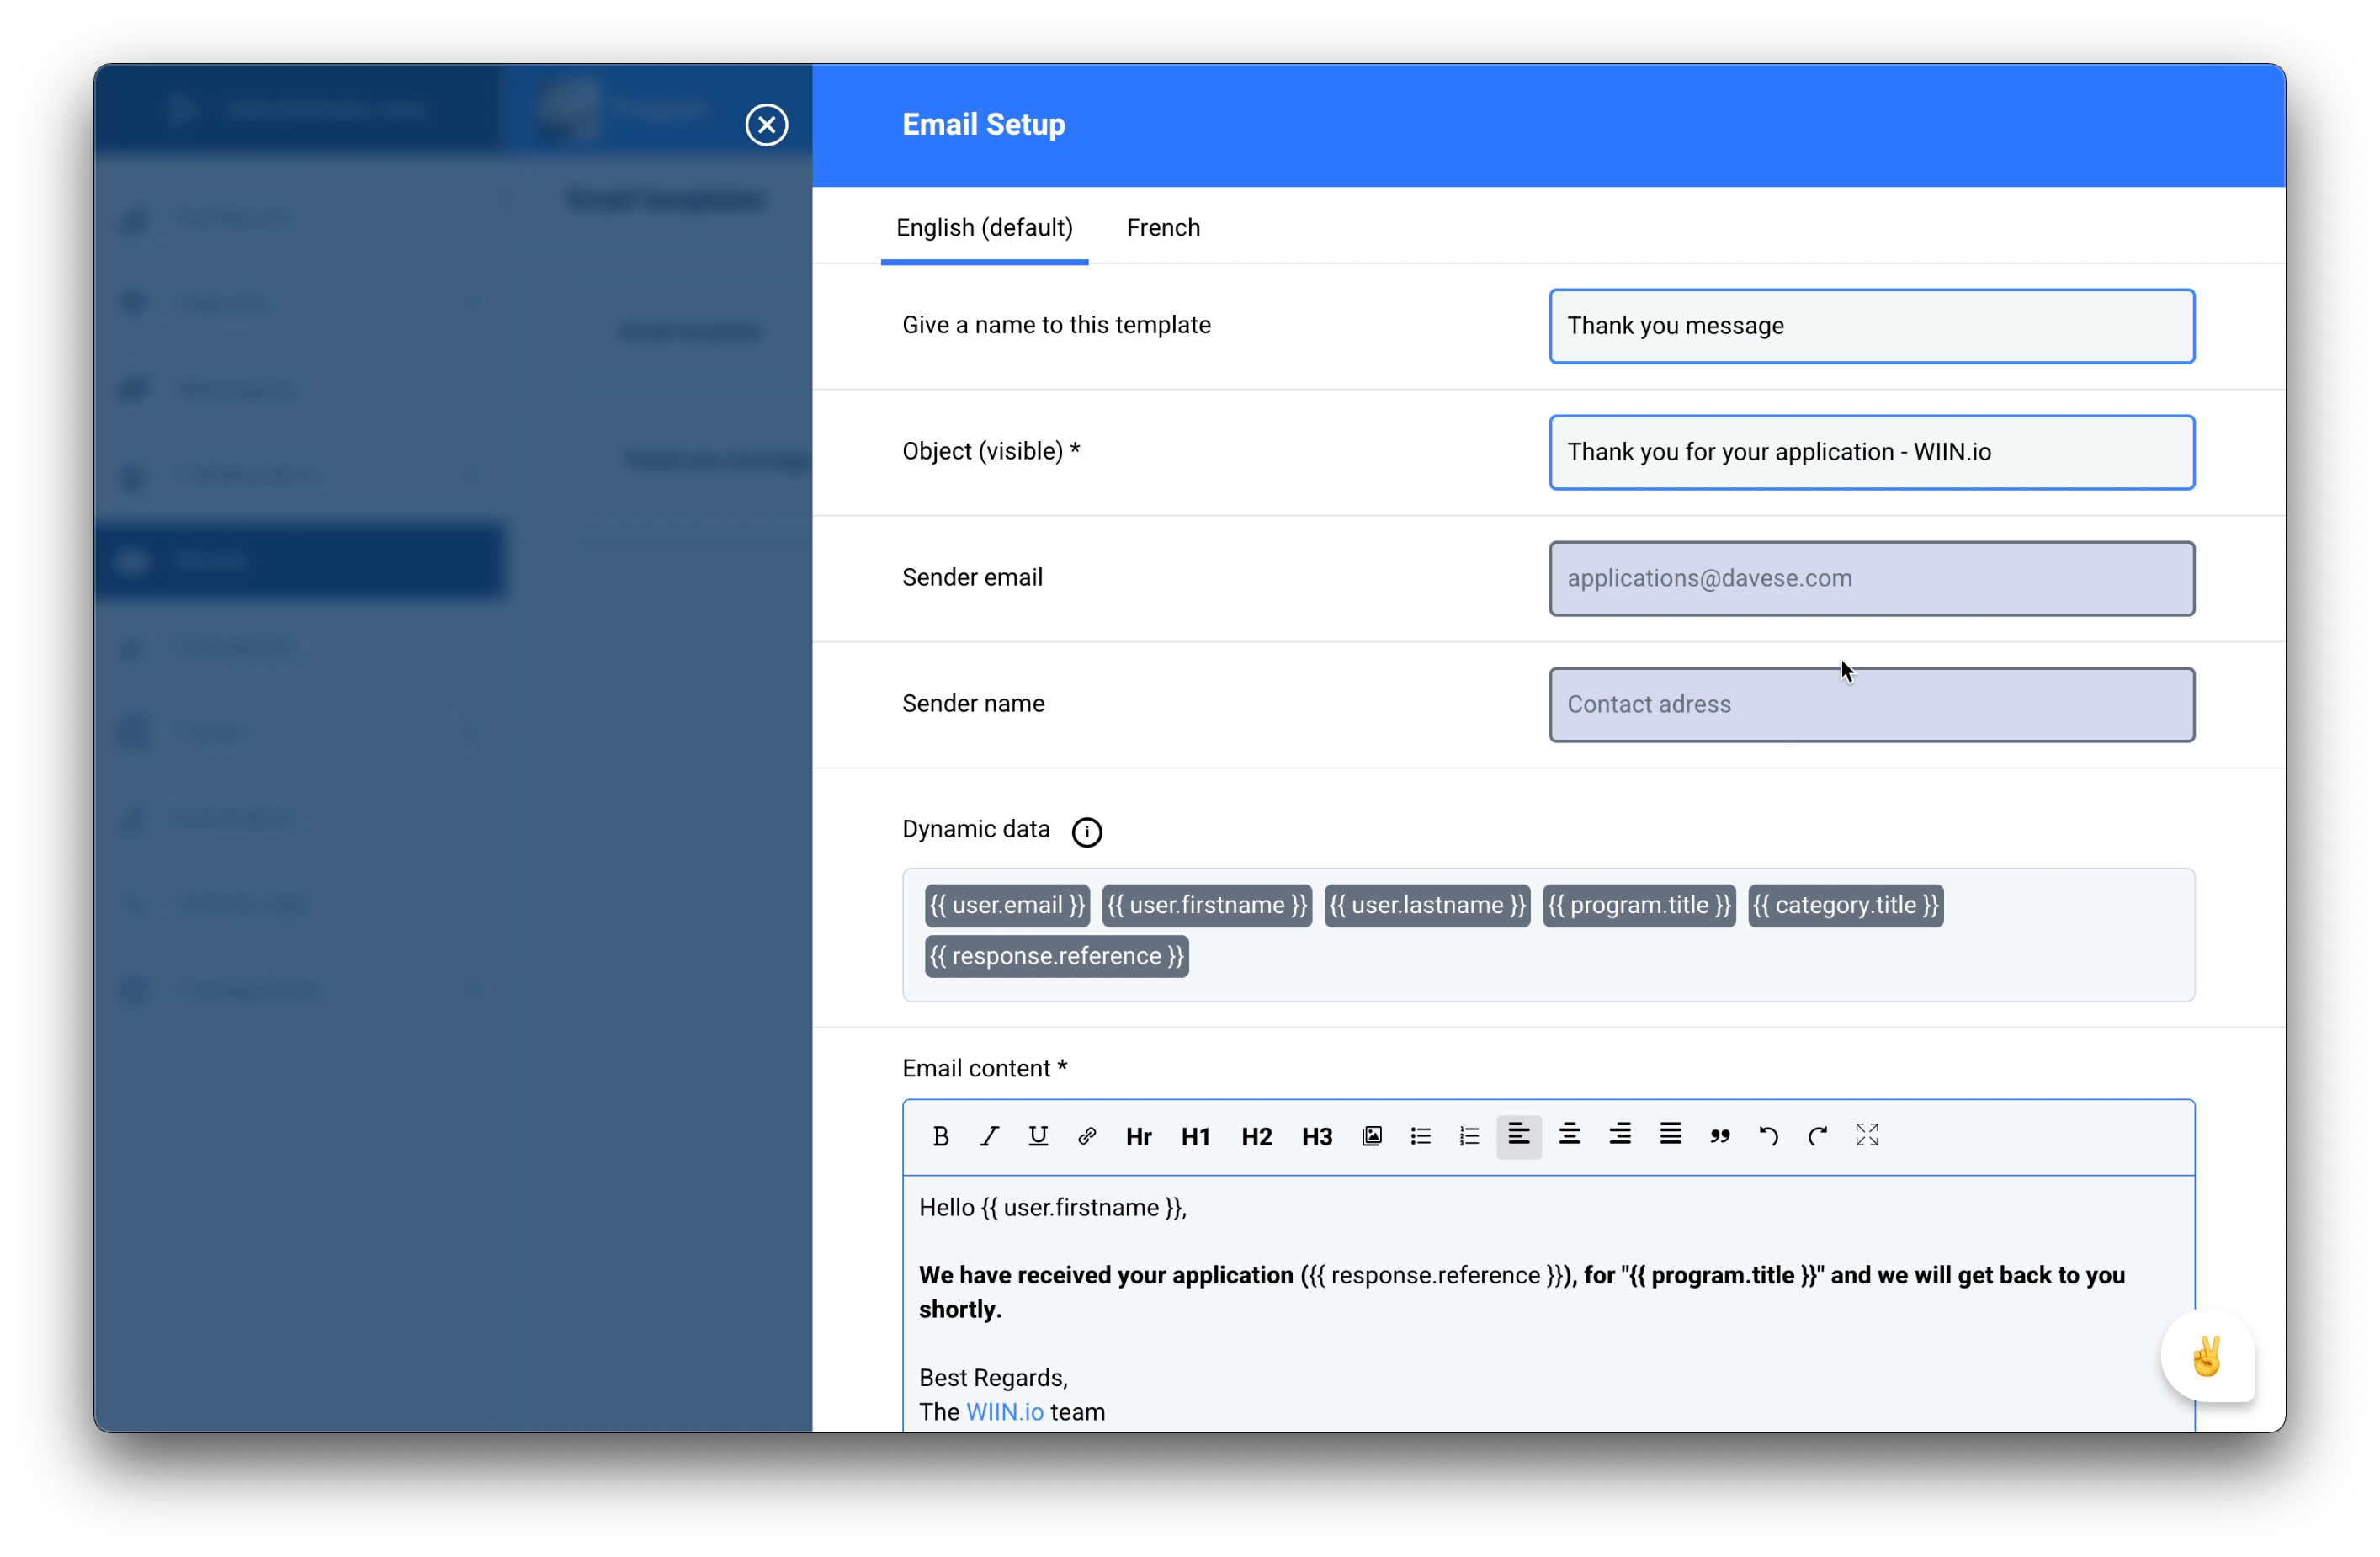Redo the last edit
The image size is (2380, 1557).
coord(1817,1136)
